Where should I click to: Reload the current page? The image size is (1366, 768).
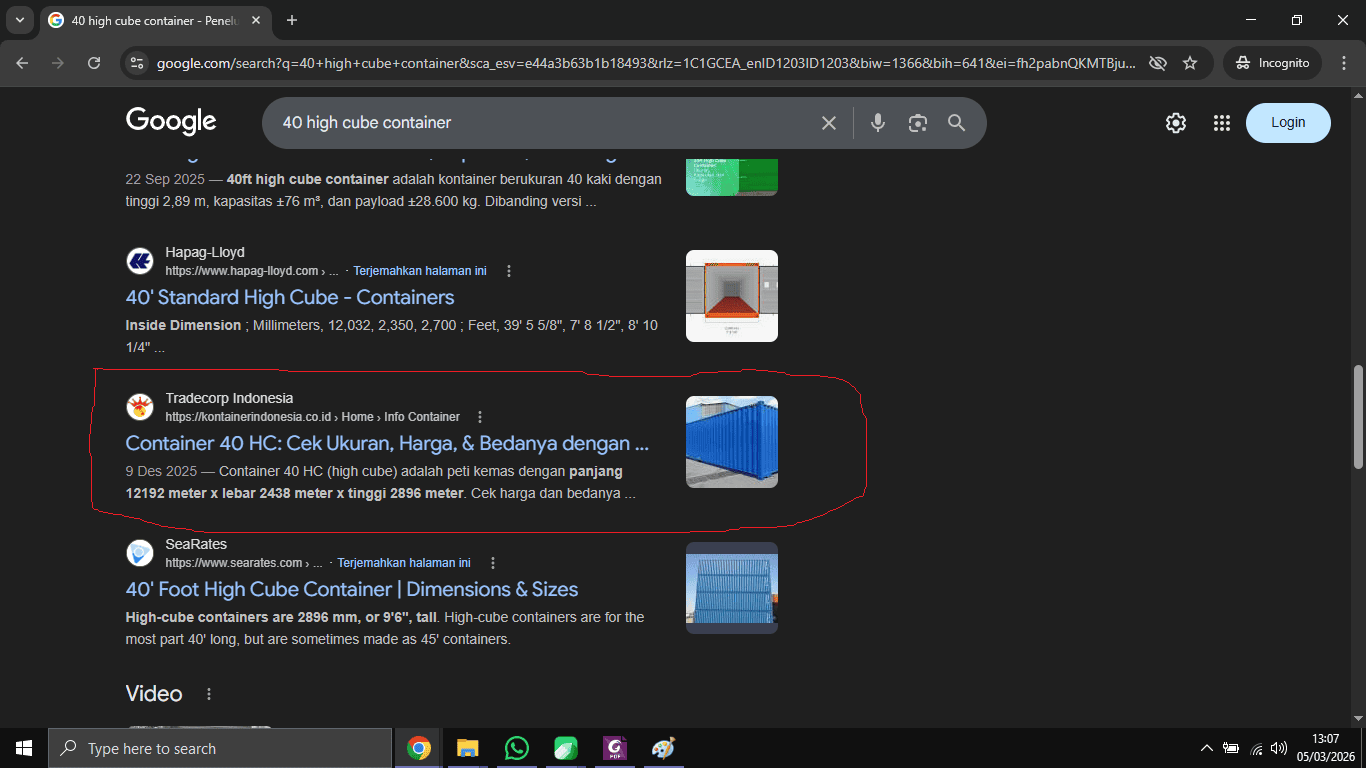pyautogui.click(x=94, y=63)
